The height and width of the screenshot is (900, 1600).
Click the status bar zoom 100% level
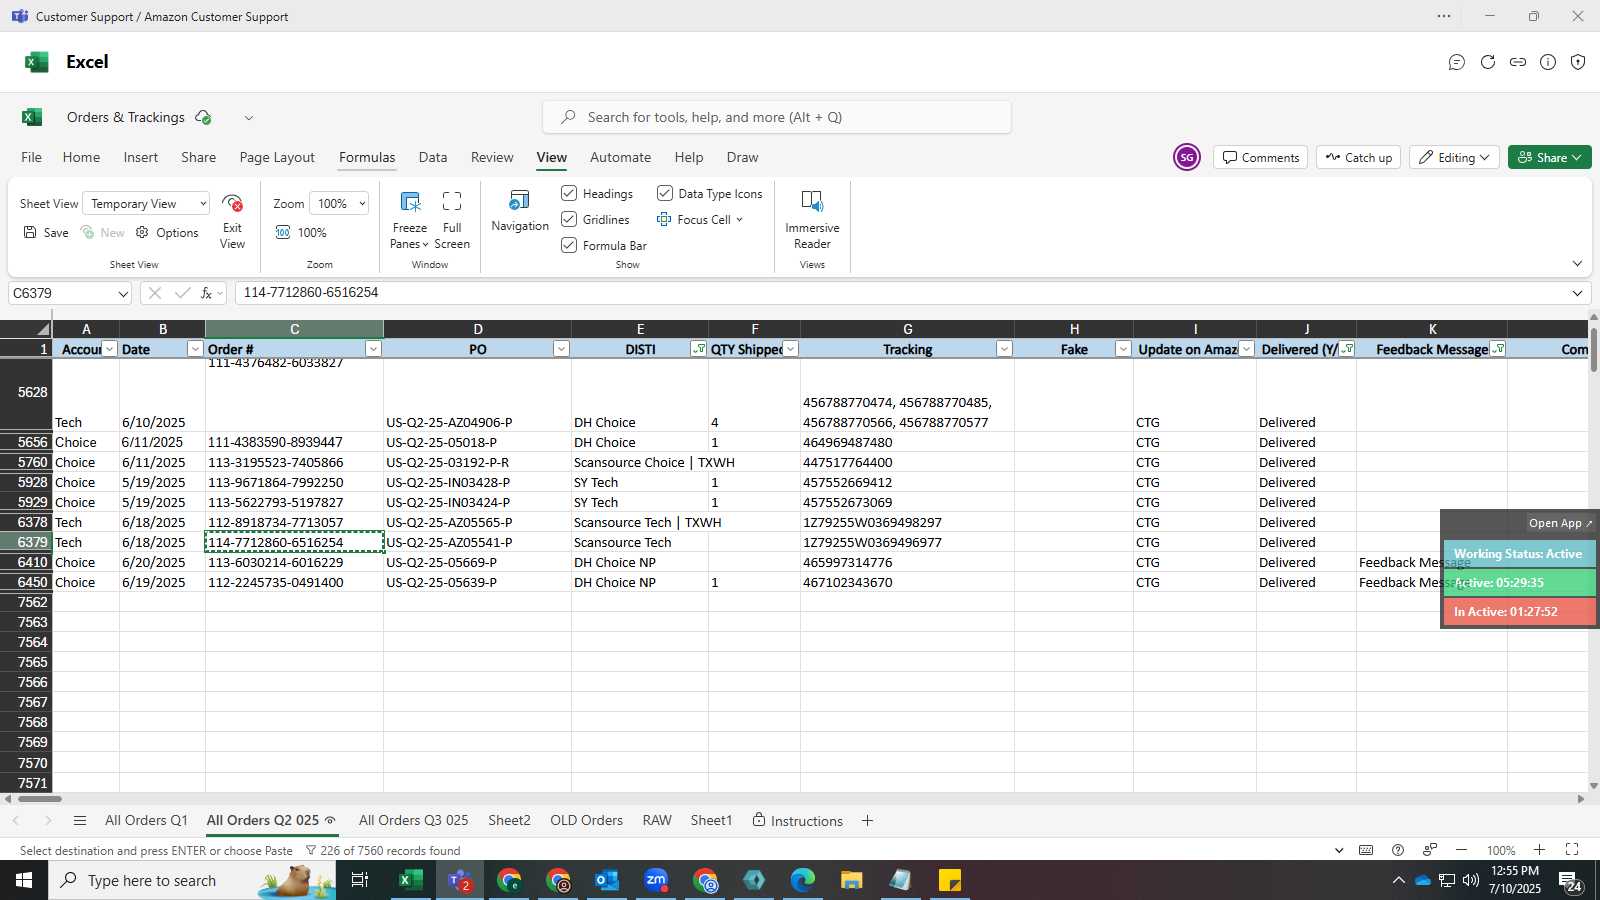click(1501, 850)
